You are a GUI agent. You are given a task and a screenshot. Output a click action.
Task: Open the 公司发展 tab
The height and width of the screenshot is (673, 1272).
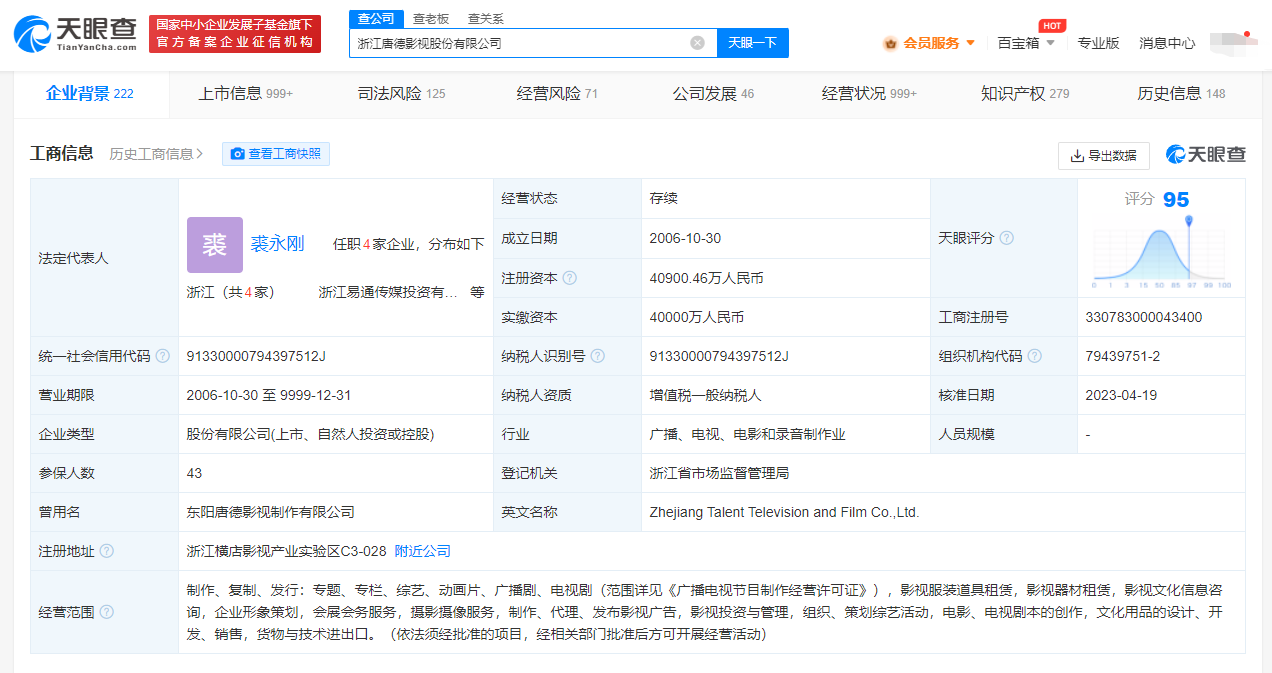(x=713, y=94)
